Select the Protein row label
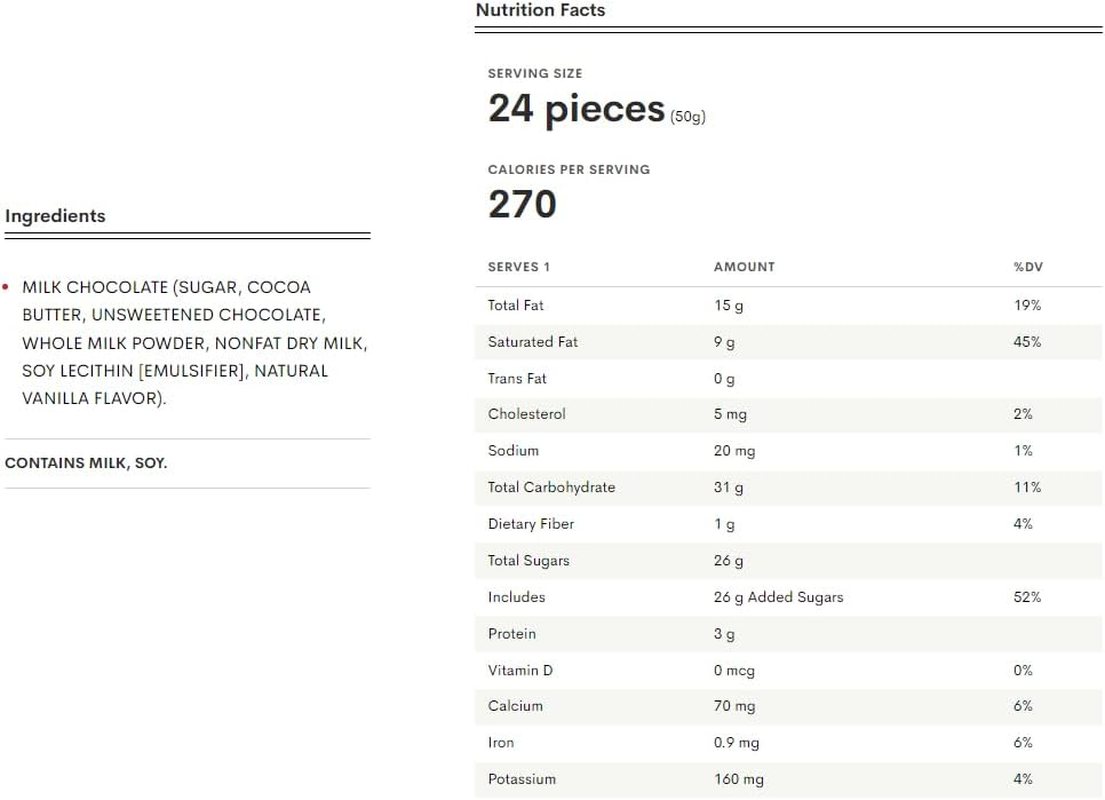 click(x=512, y=634)
